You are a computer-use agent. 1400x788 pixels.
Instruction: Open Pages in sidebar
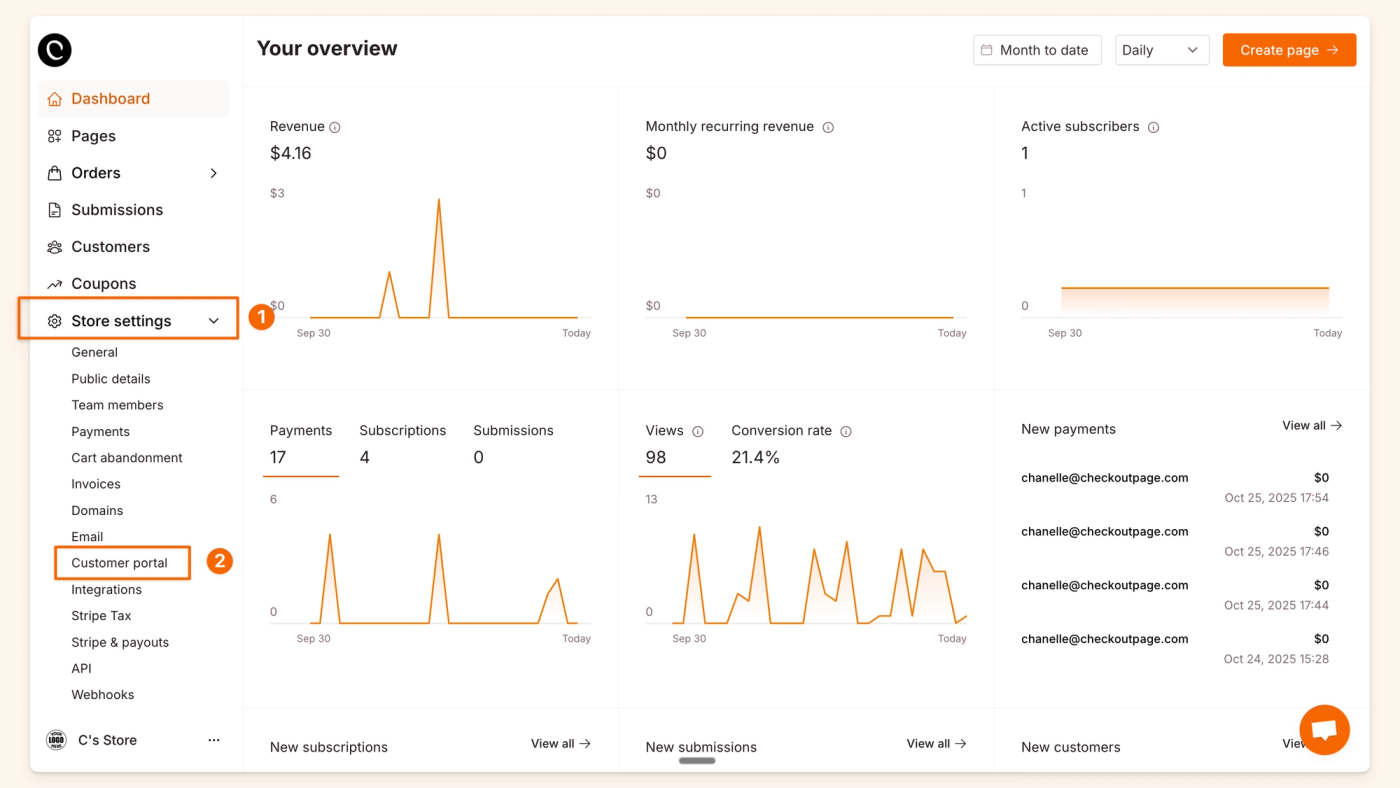133,136
